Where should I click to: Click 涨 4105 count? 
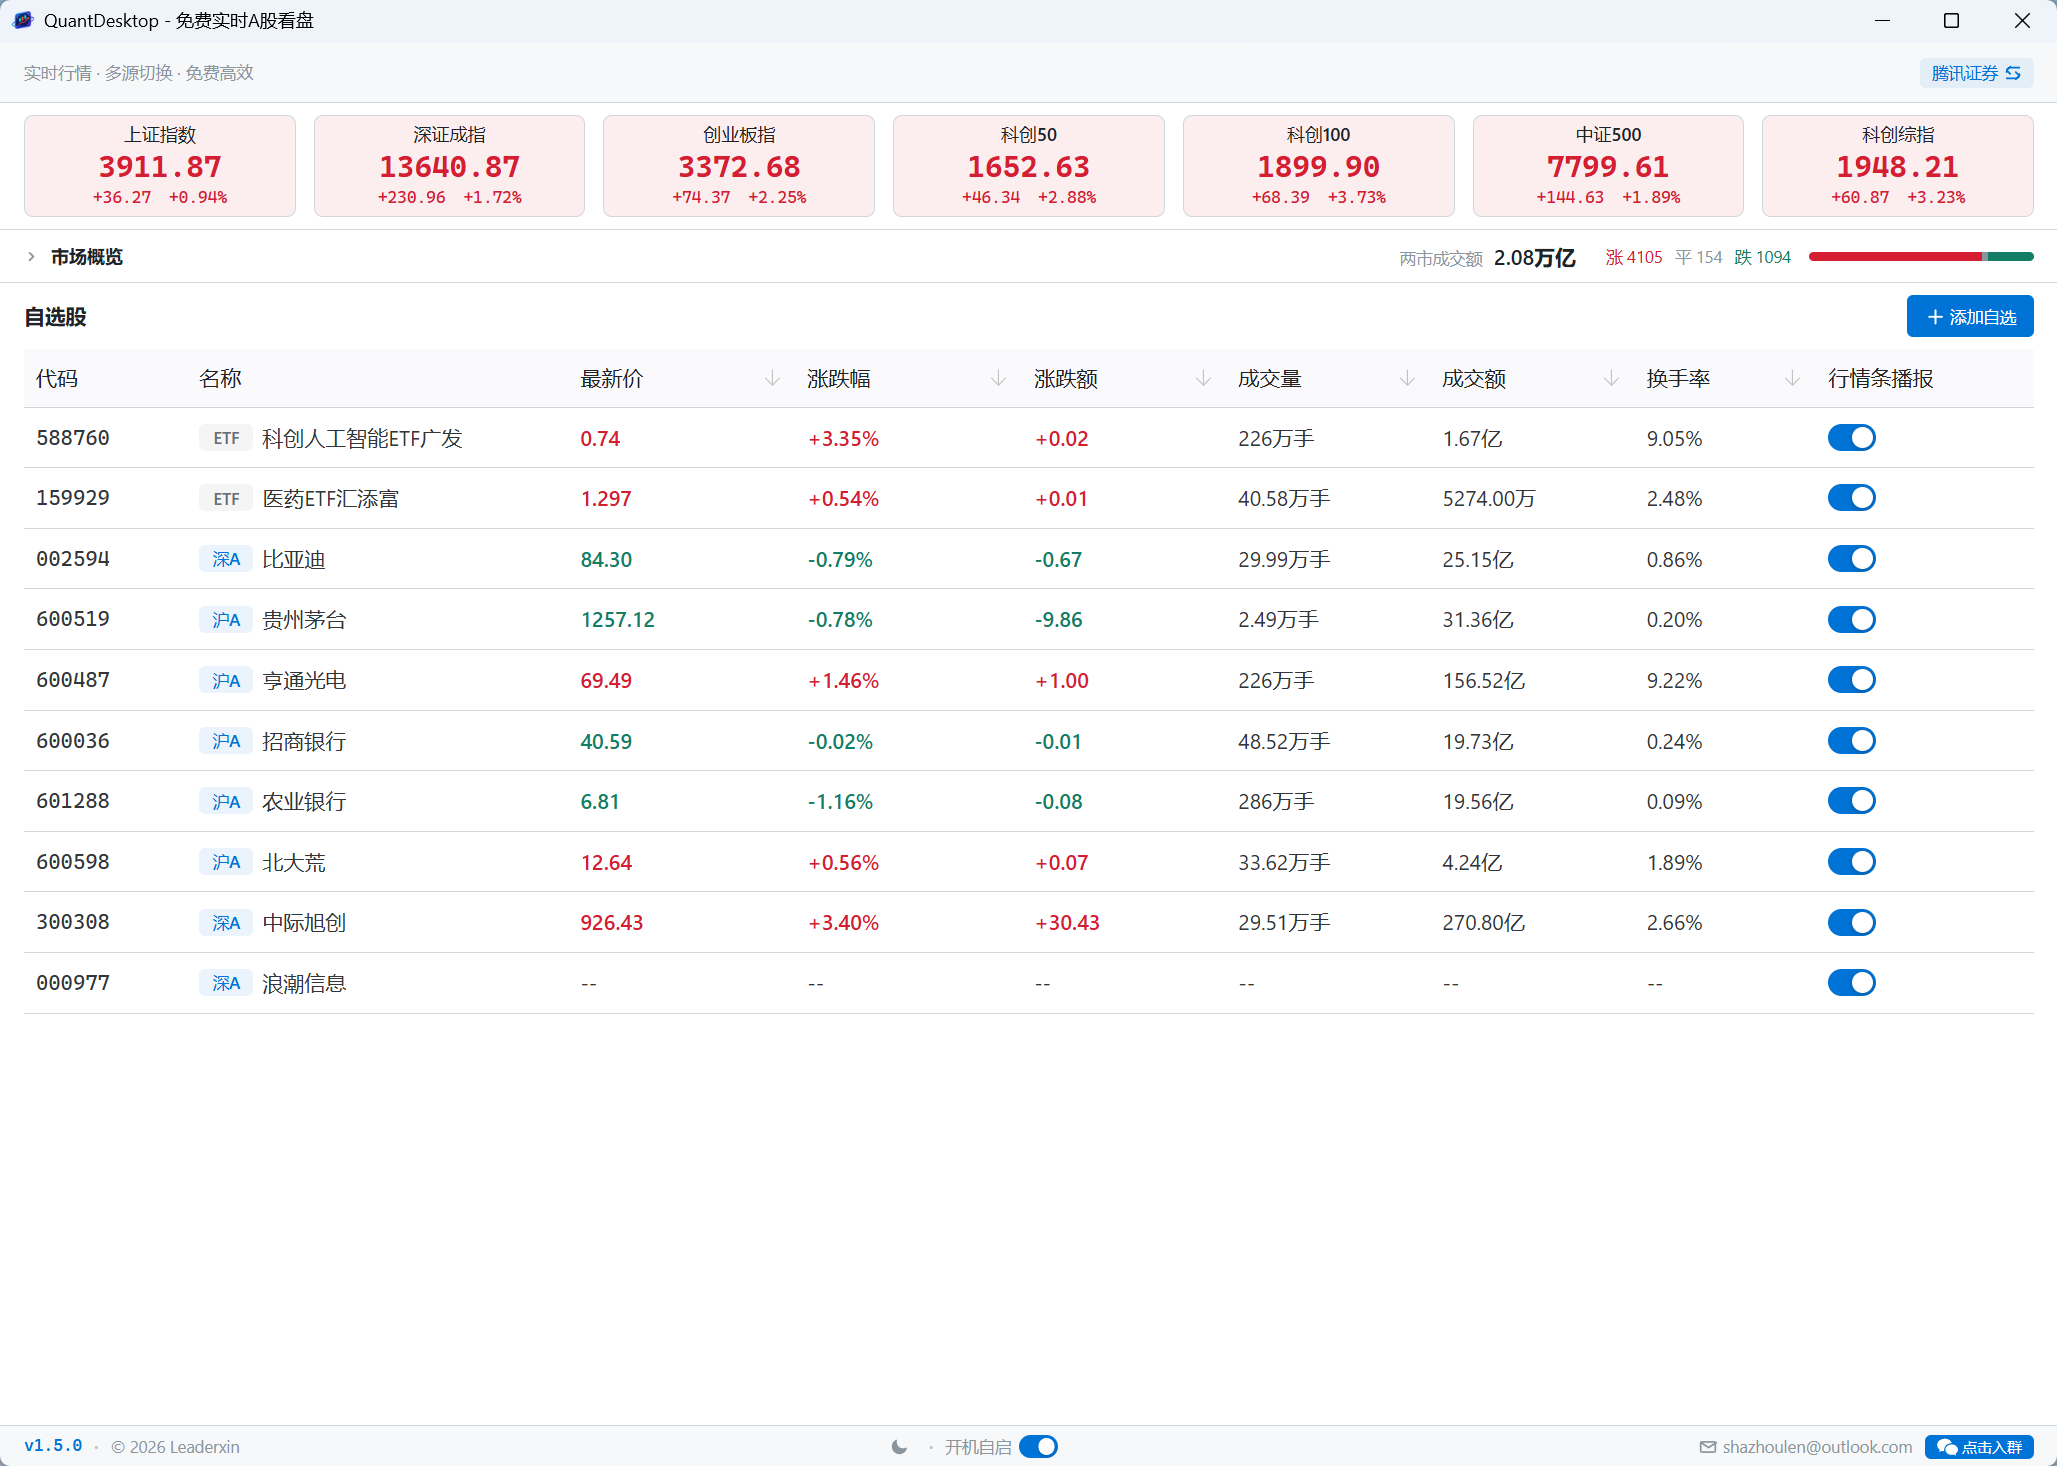(x=1633, y=257)
